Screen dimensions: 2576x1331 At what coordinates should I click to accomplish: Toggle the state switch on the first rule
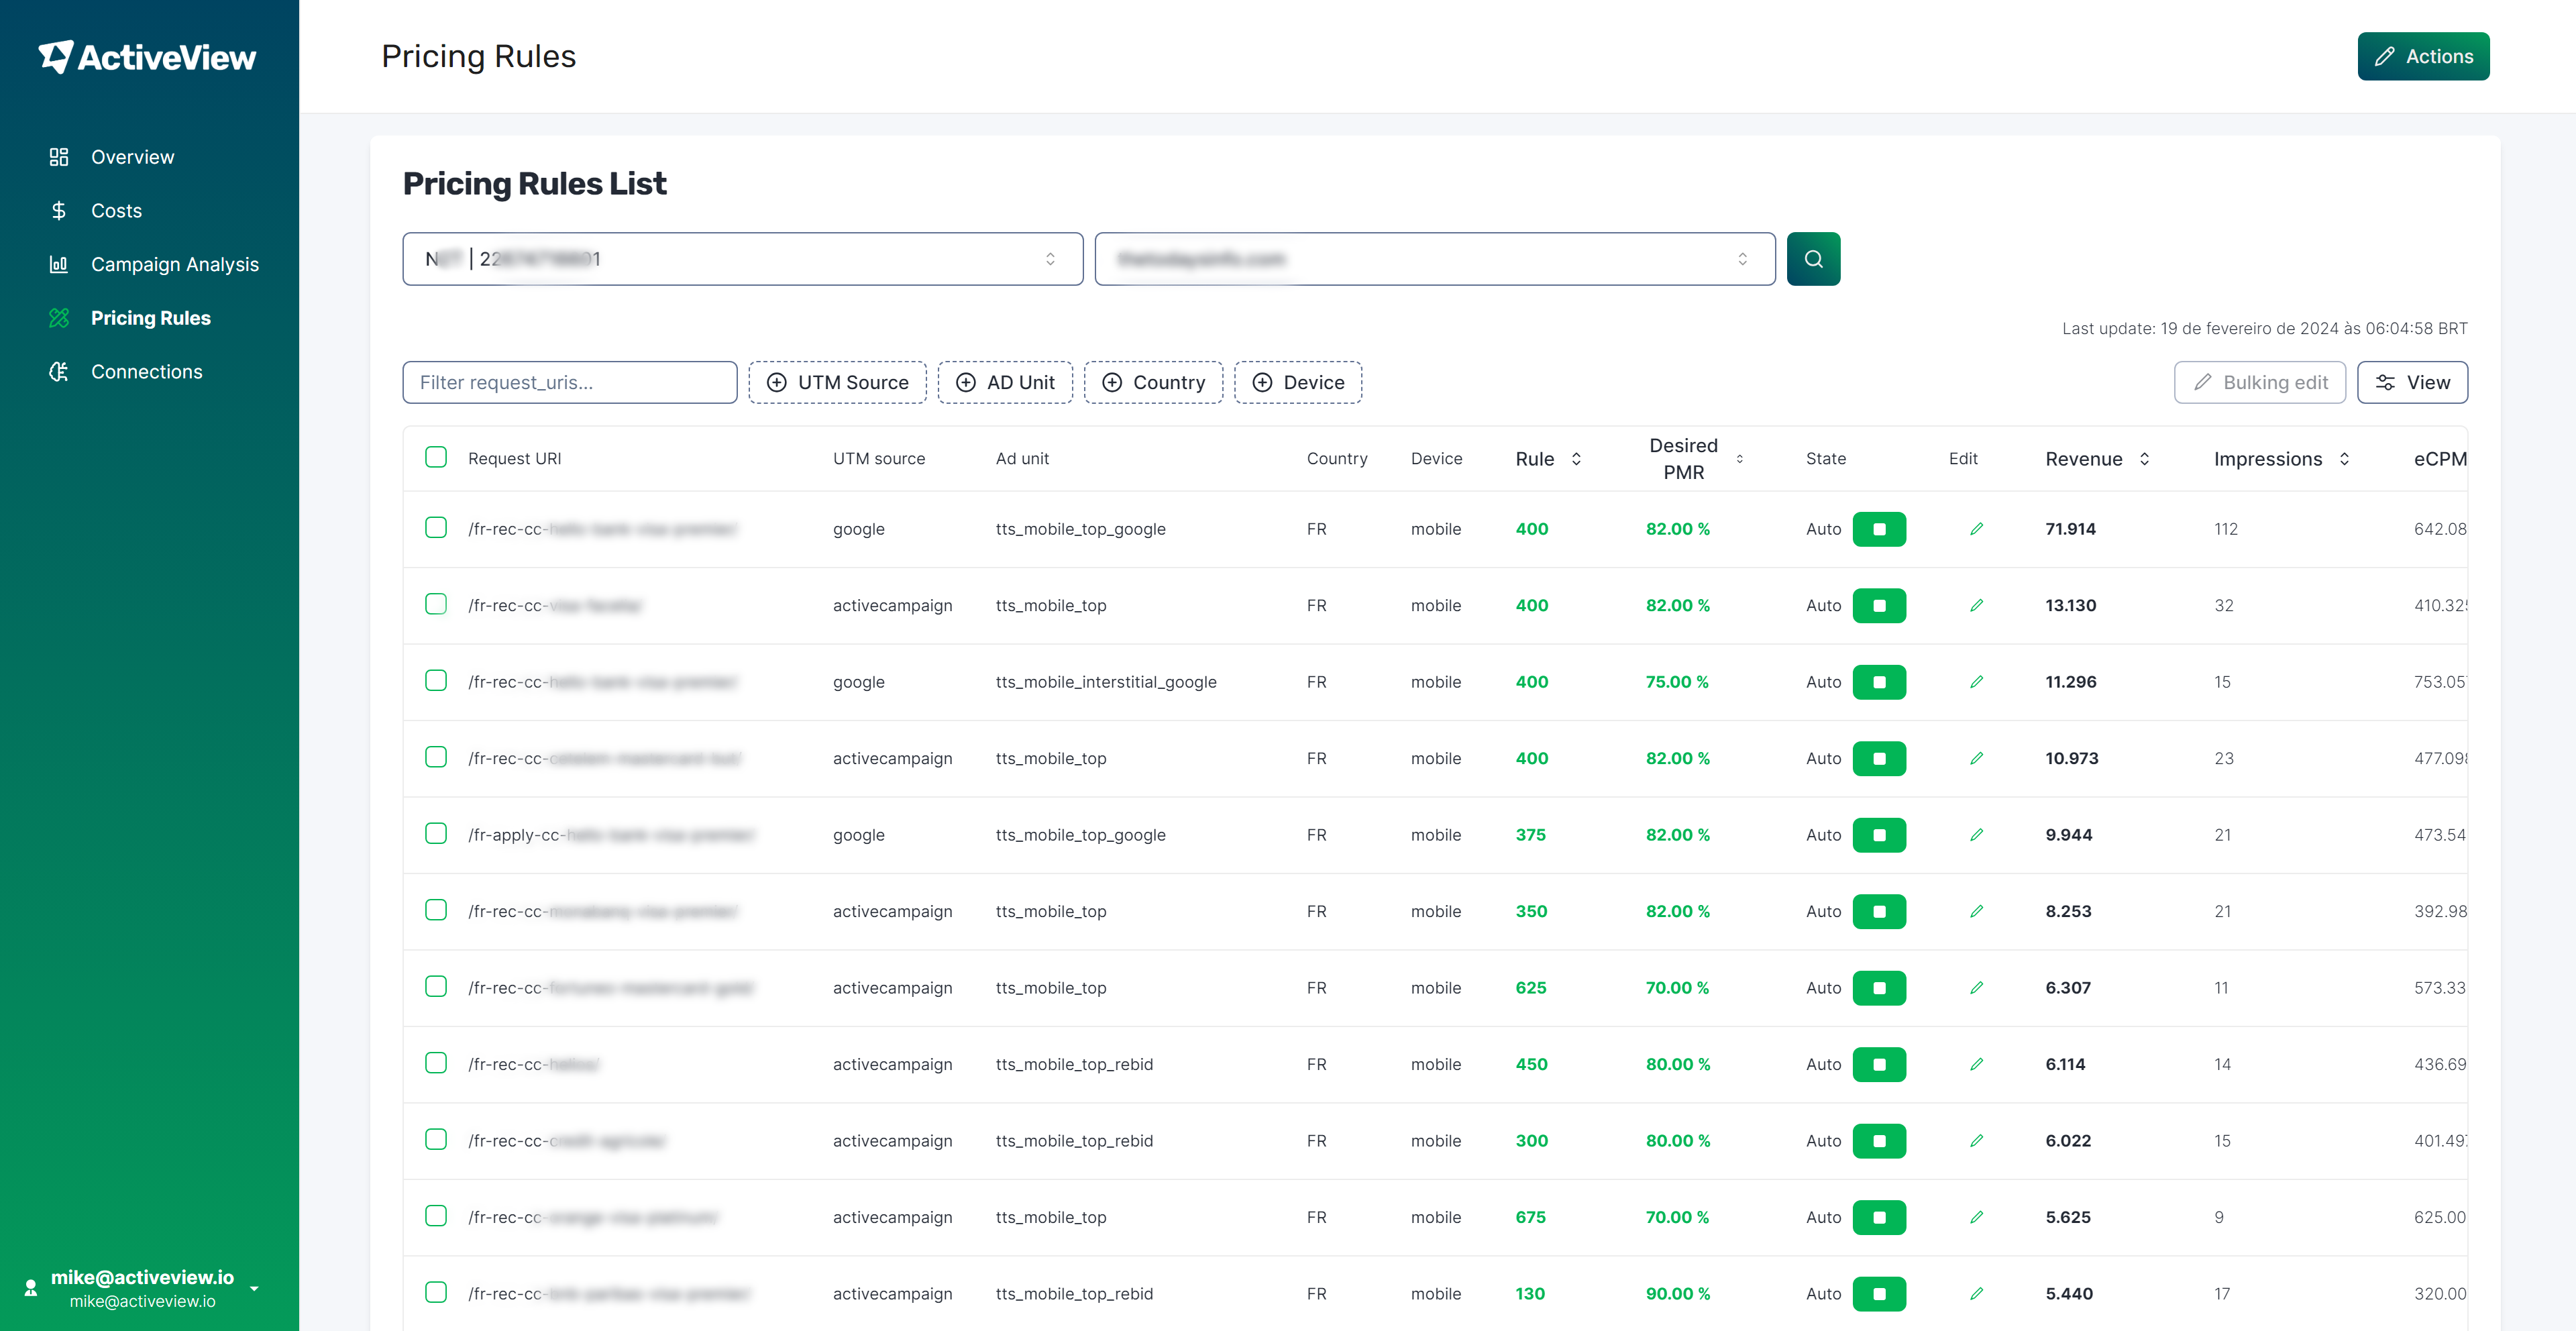tap(1880, 529)
